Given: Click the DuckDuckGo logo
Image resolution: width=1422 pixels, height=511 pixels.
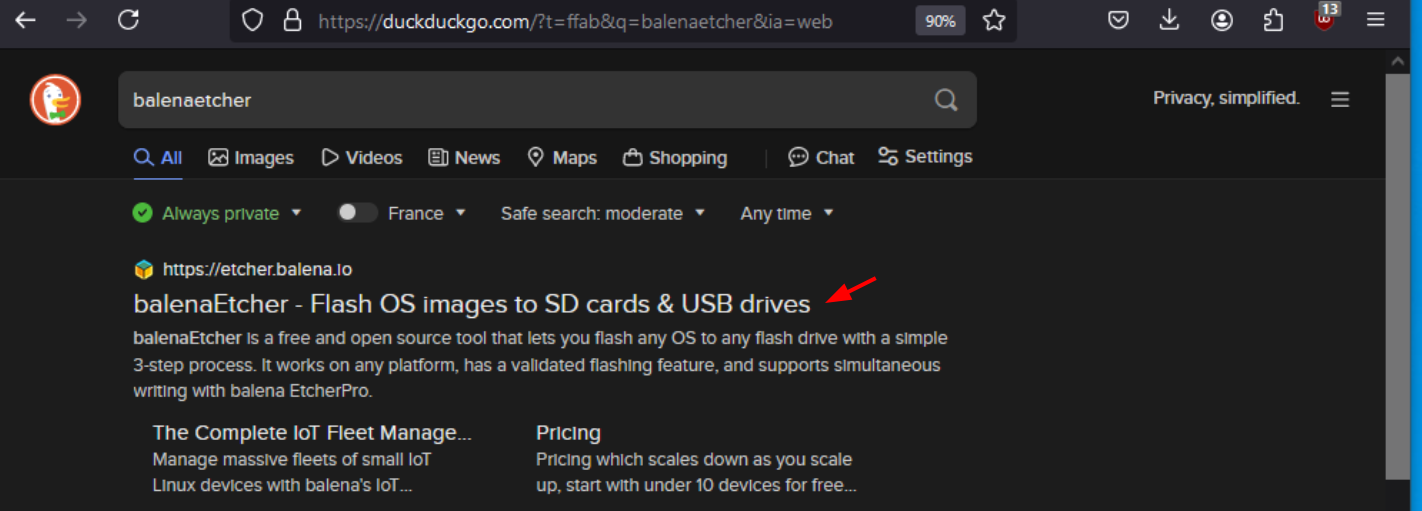Looking at the screenshot, I should pos(55,100).
